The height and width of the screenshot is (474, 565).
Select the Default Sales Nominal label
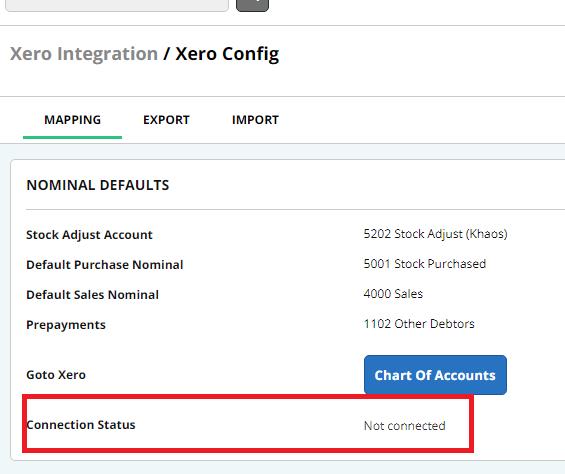point(92,294)
